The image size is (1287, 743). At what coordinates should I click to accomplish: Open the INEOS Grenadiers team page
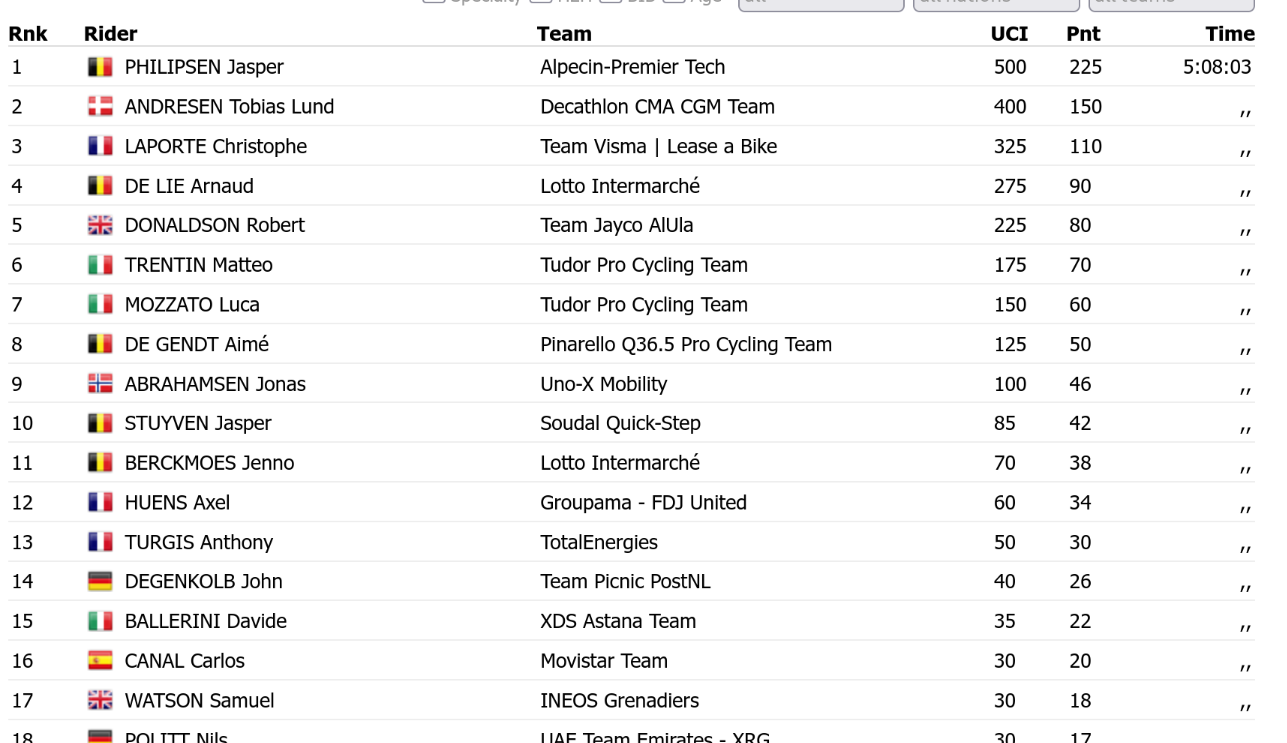click(620, 701)
